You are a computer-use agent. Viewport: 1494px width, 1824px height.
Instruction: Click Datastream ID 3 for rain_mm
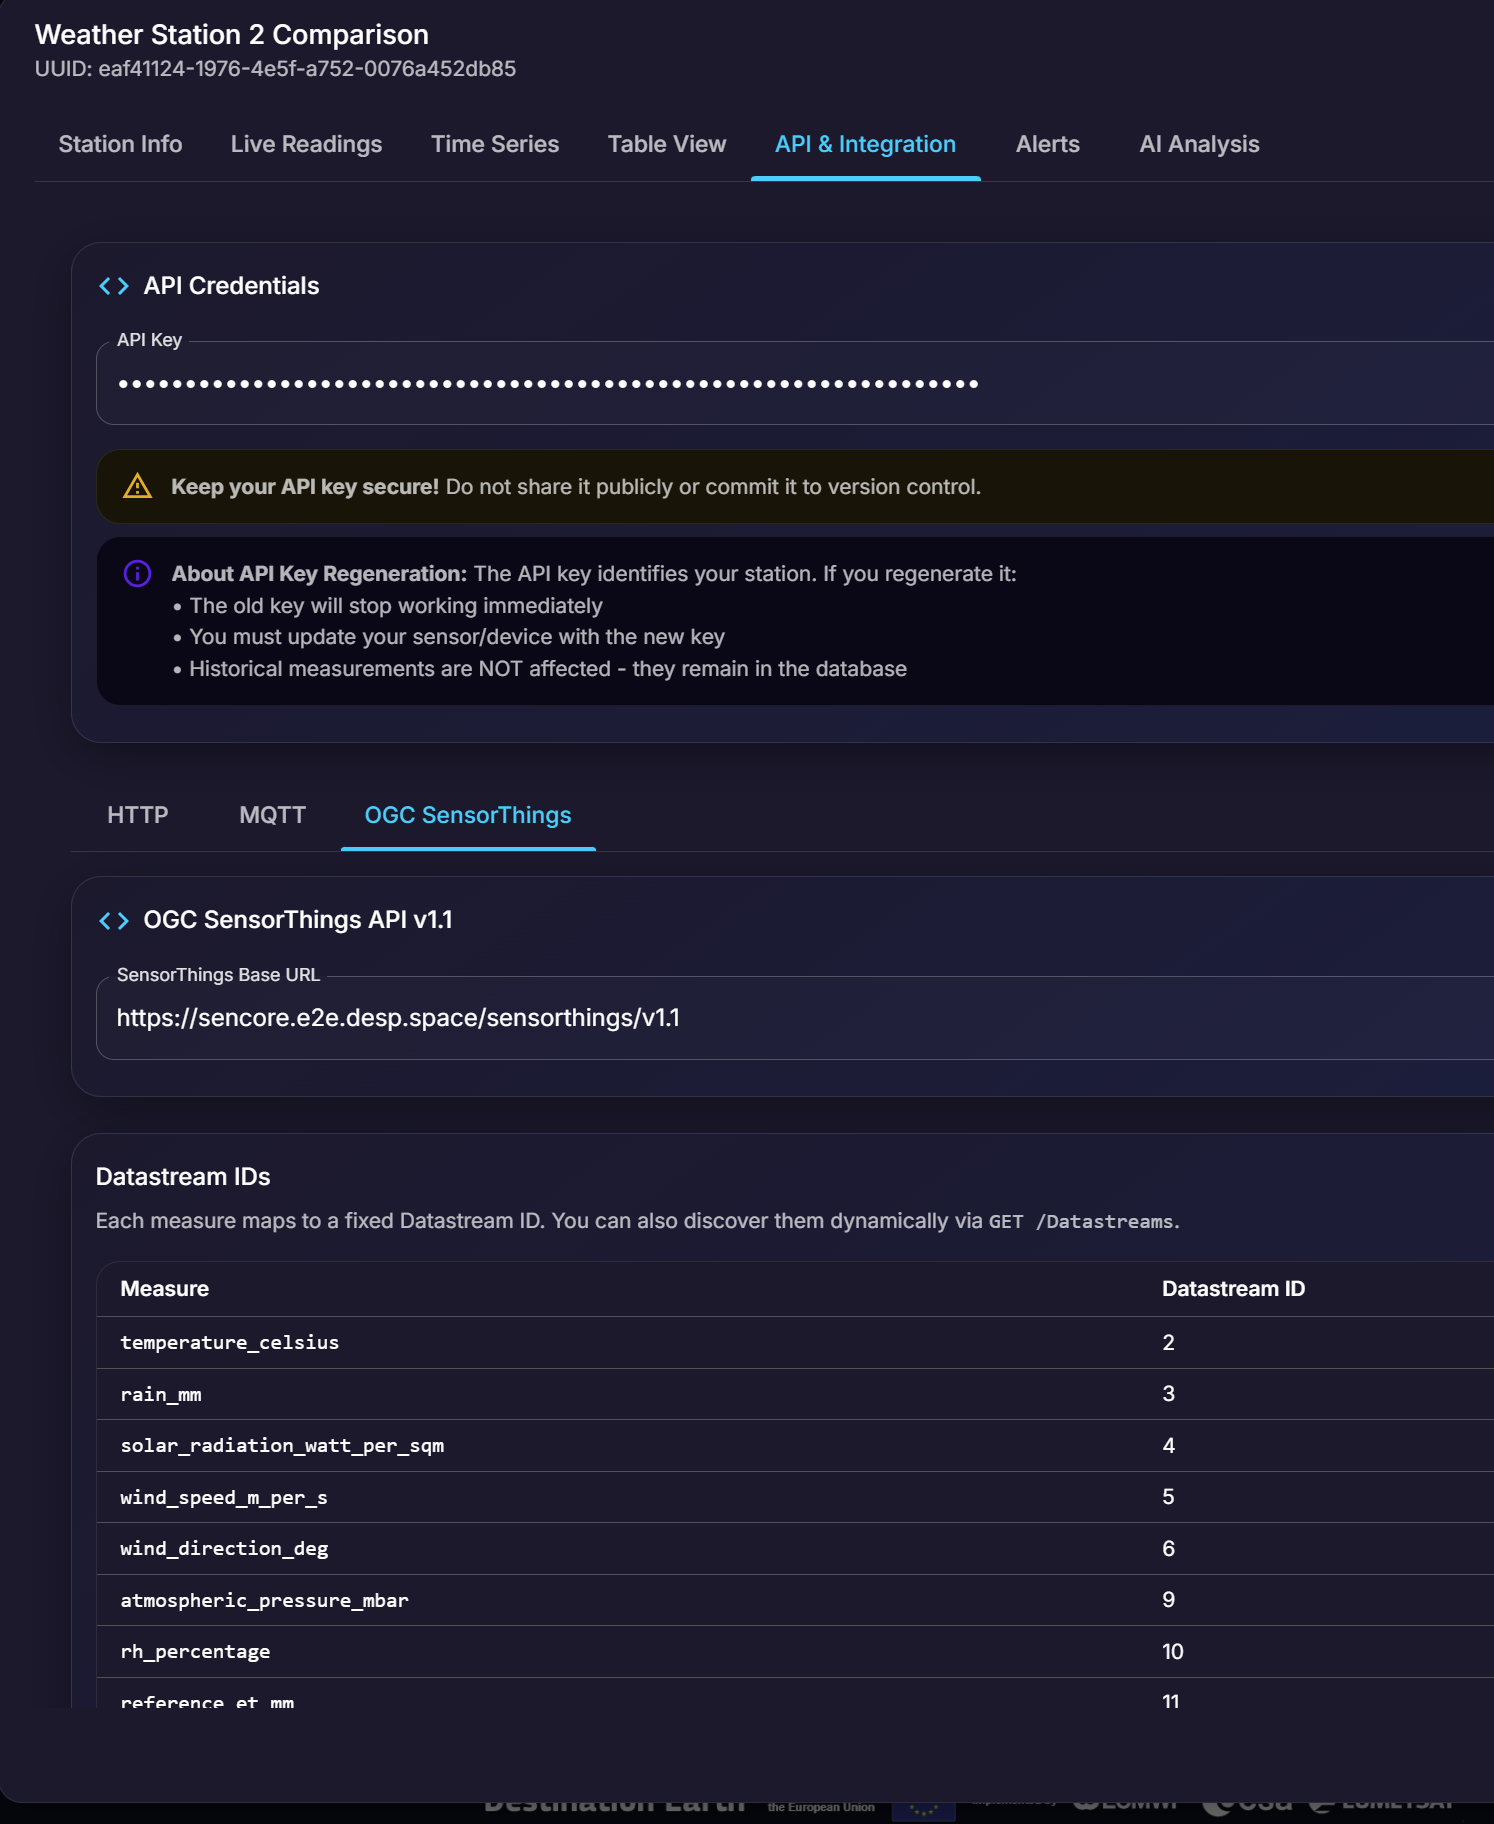tap(1168, 1394)
